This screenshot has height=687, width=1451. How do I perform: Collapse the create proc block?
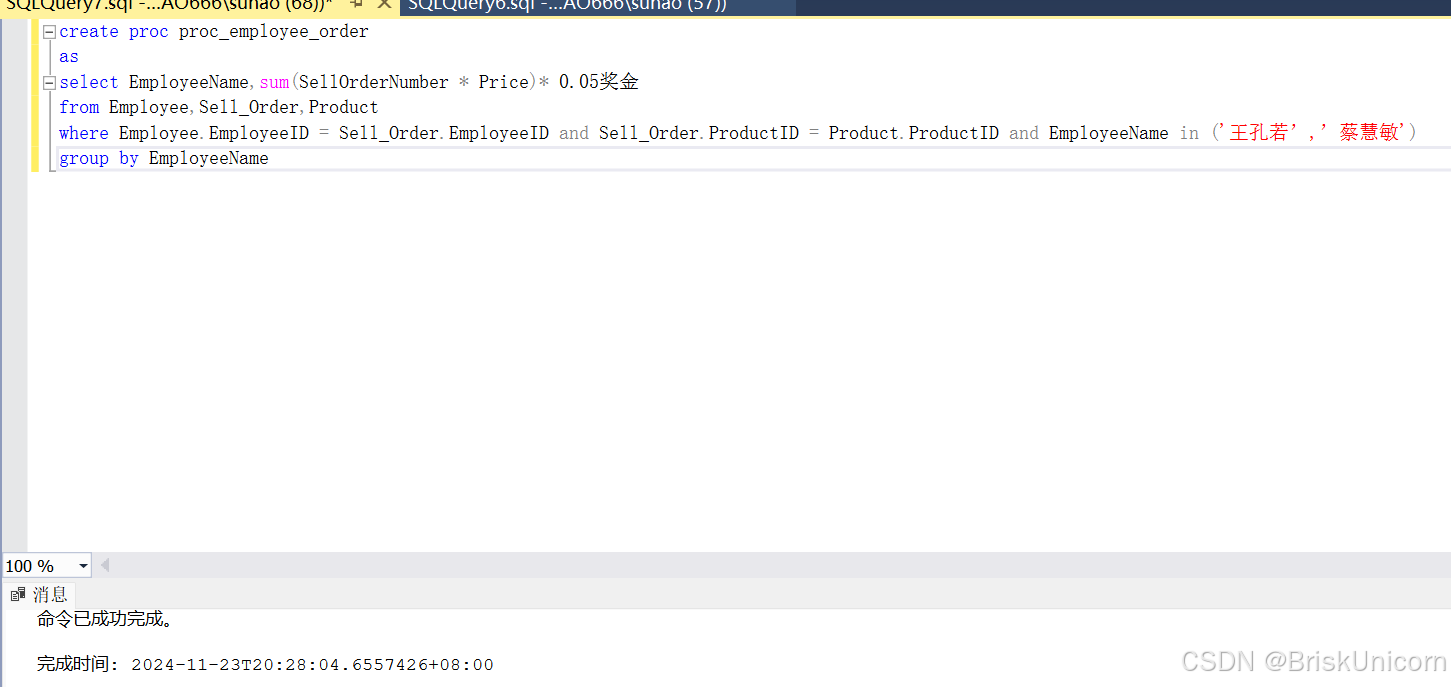[48, 32]
